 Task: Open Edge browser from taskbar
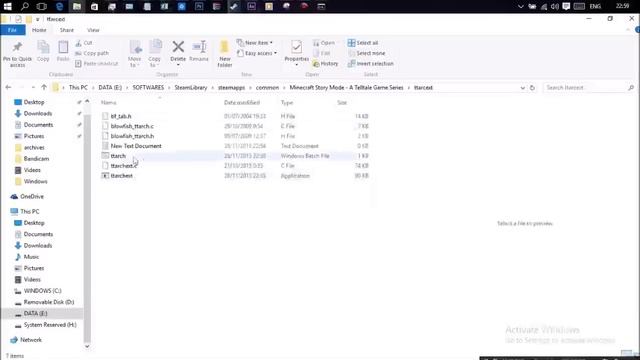[60, 6]
